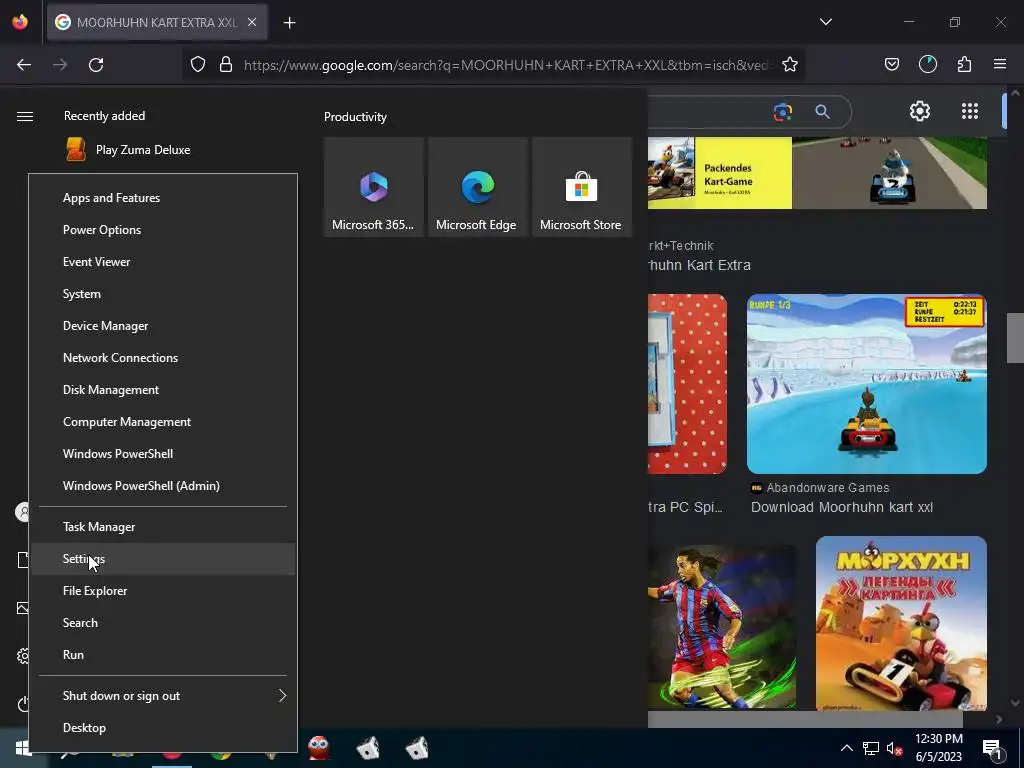
Task: Open Google quick settings gear
Action: coord(920,111)
